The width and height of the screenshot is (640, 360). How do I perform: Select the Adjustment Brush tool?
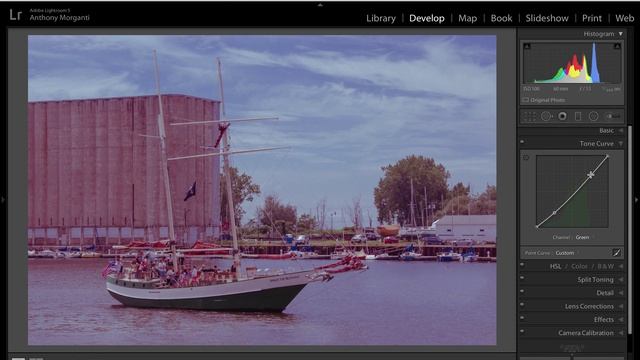click(x=613, y=117)
